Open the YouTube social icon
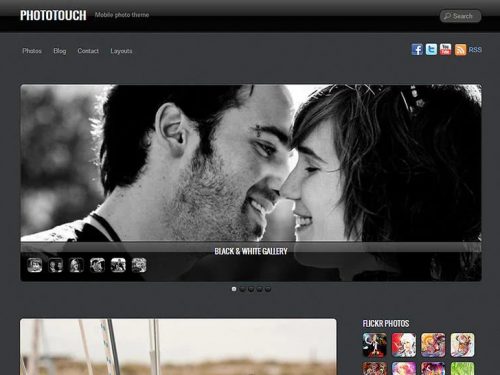The width and height of the screenshot is (500, 375). click(446, 49)
